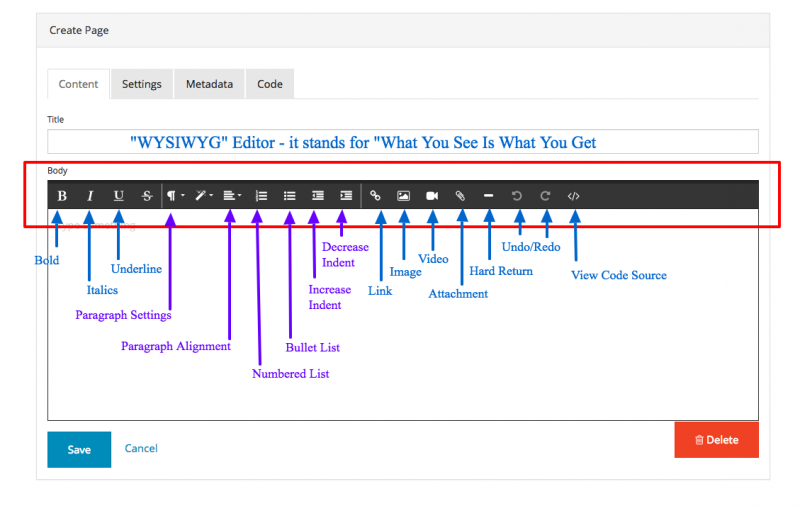Insert a horizontal rule line
The image size is (800, 506).
488,196
